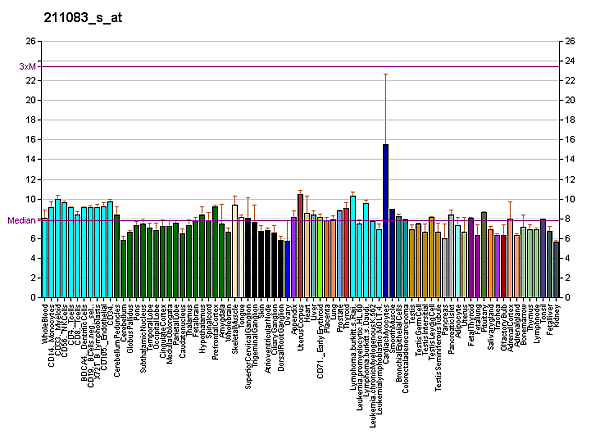
Task: Select the Testis Seminiferous Tubule label
Action: pyautogui.click(x=438, y=348)
